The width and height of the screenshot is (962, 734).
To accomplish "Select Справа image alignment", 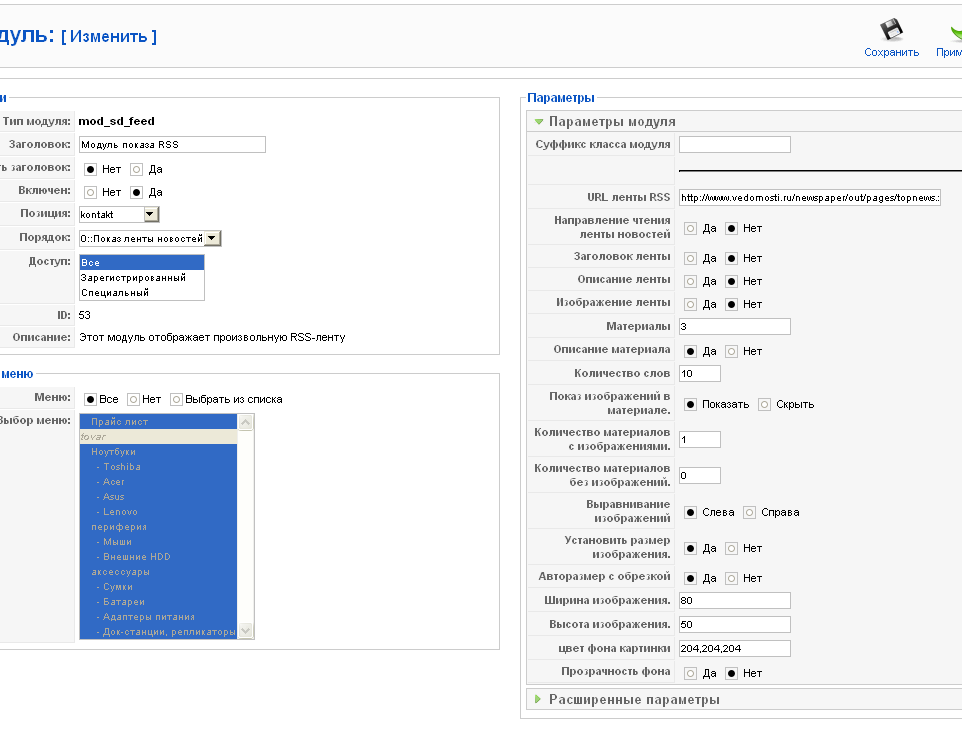I will (749, 512).
